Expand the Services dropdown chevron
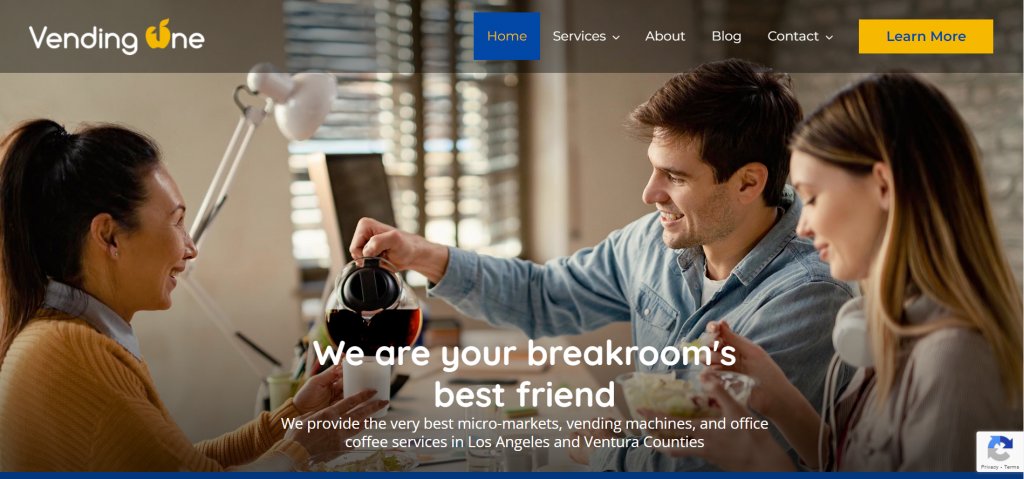Screen dimensions: 1024x479 tap(616, 38)
